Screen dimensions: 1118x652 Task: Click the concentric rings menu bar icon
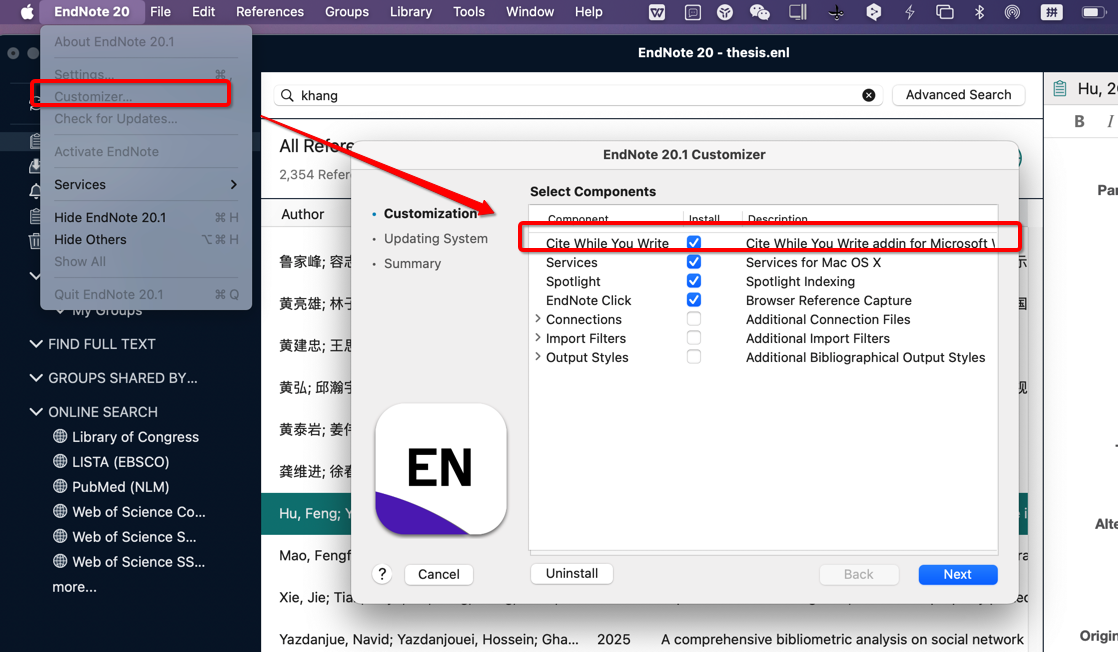tap(1012, 12)
